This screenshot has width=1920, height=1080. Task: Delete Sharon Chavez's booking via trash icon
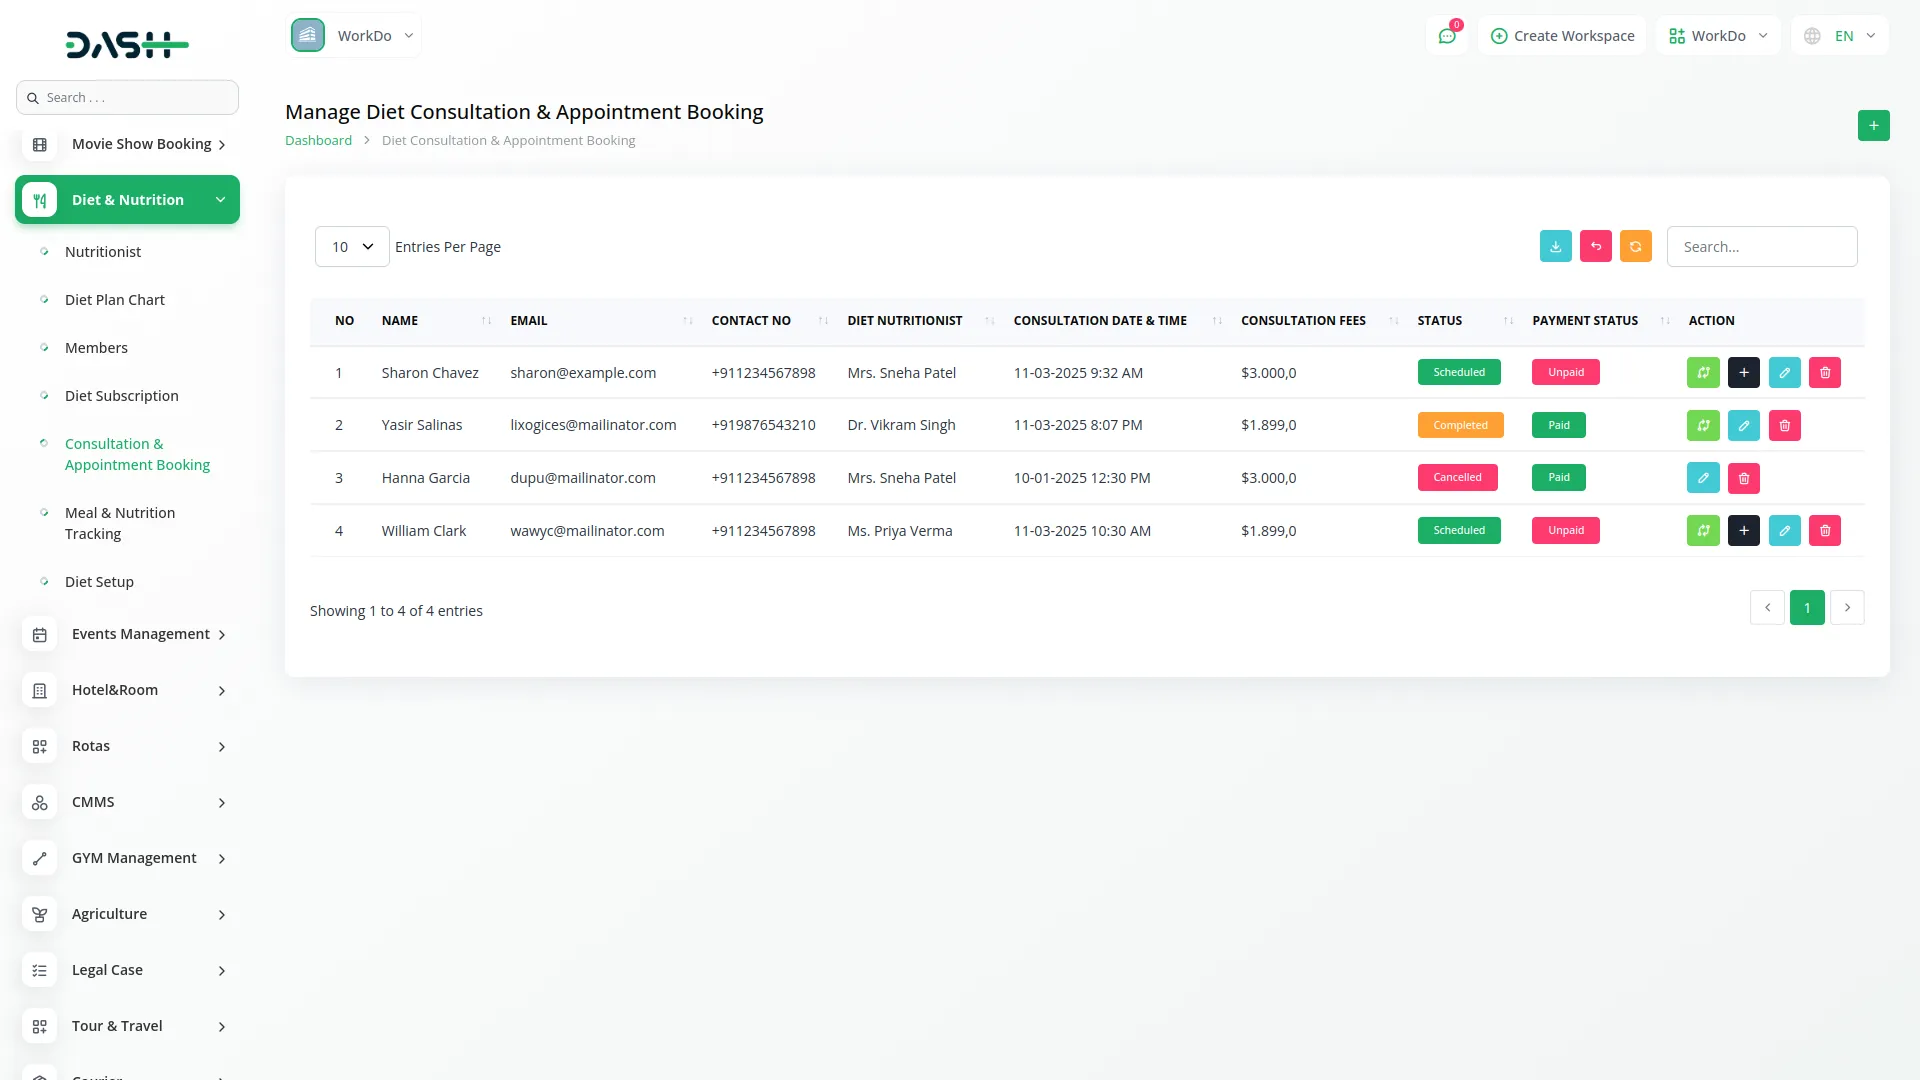(1824, 373)
